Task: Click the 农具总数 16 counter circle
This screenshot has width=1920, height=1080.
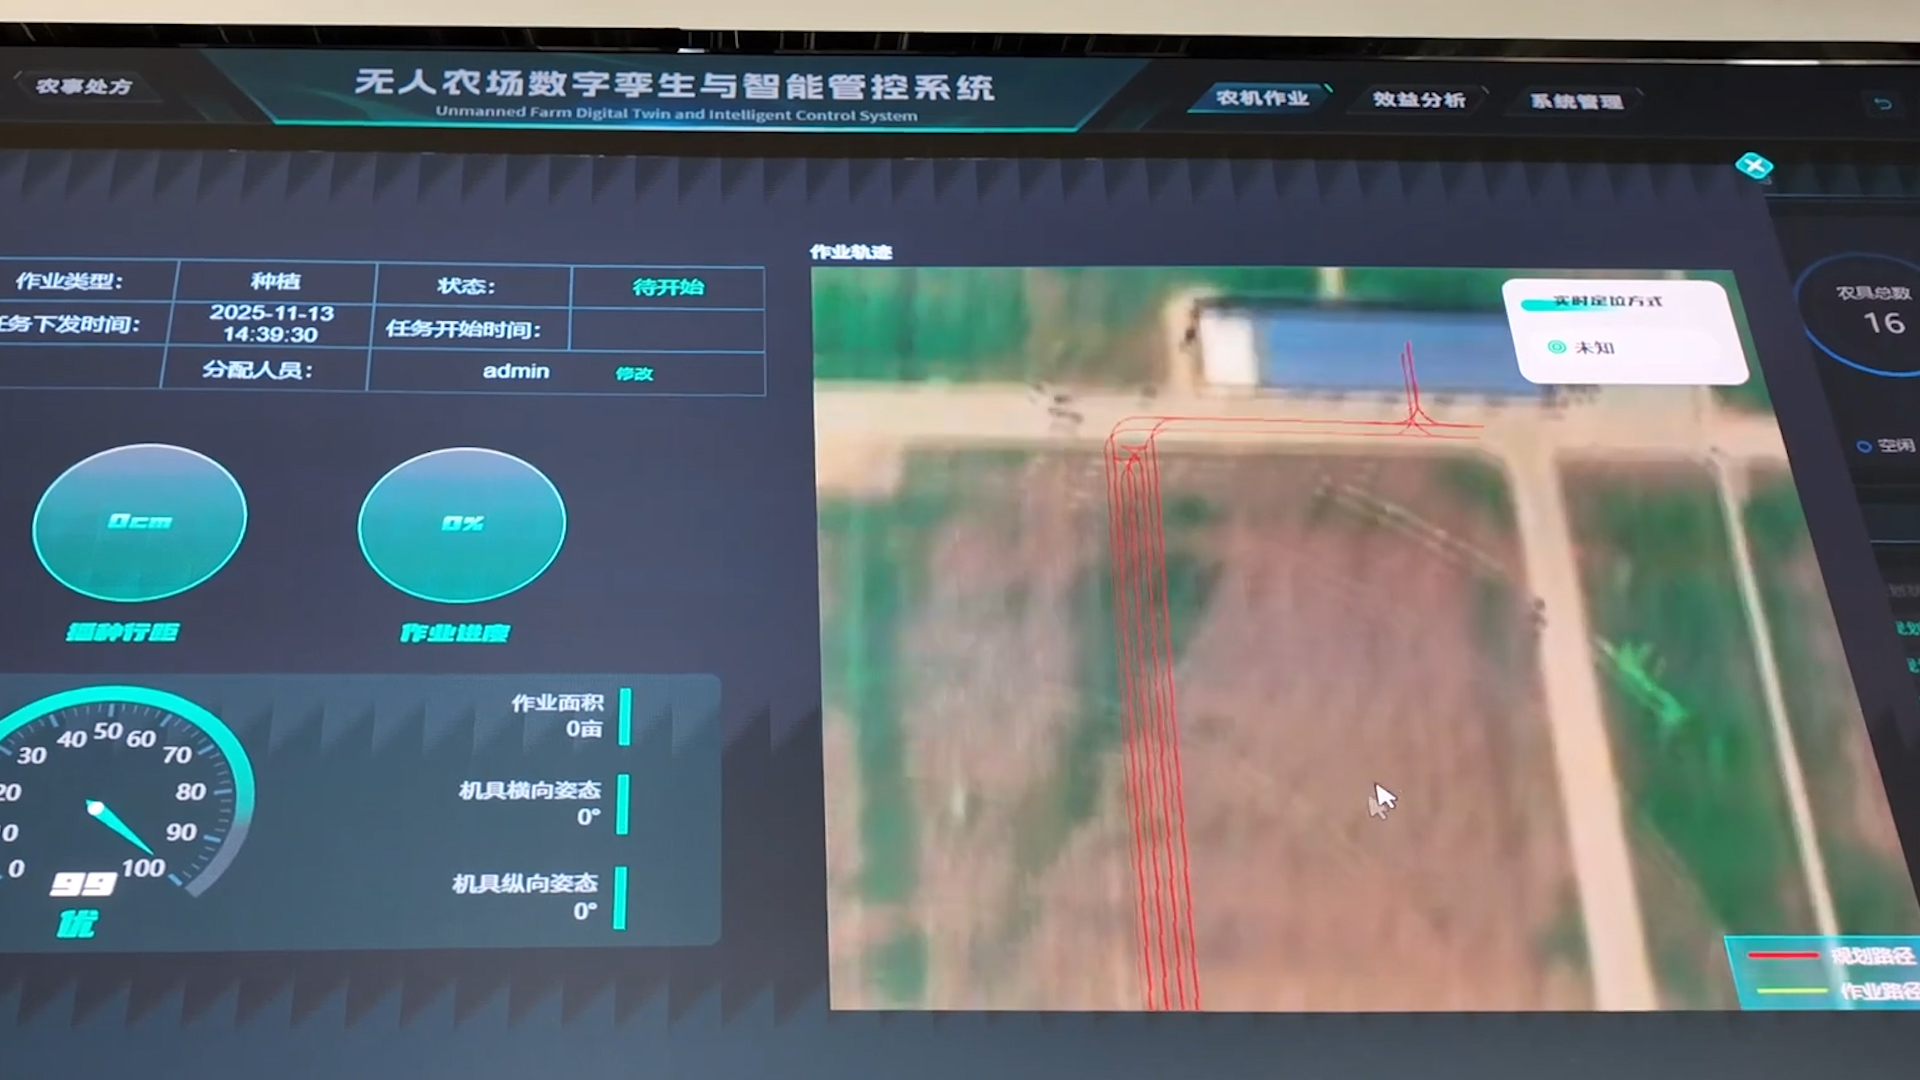Action: tap(1874, 312)
